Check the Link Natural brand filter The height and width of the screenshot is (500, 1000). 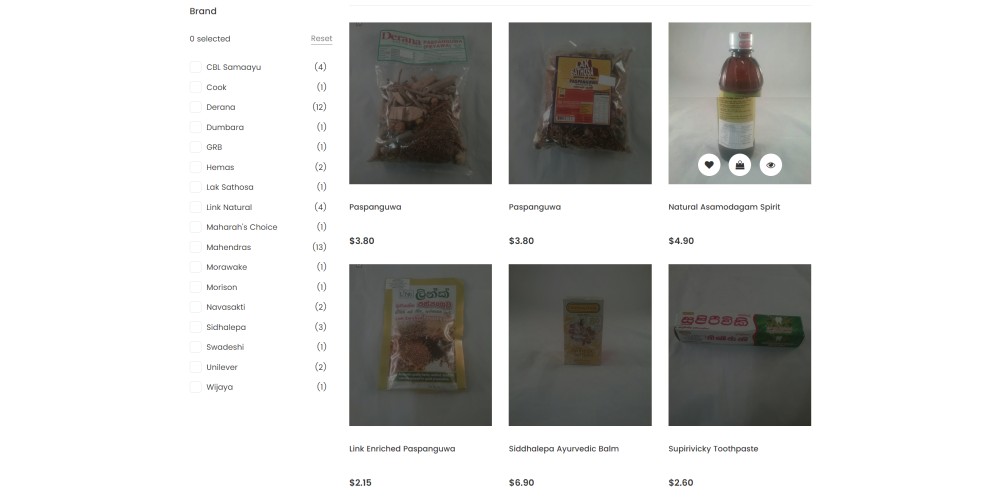click(195, 207)
